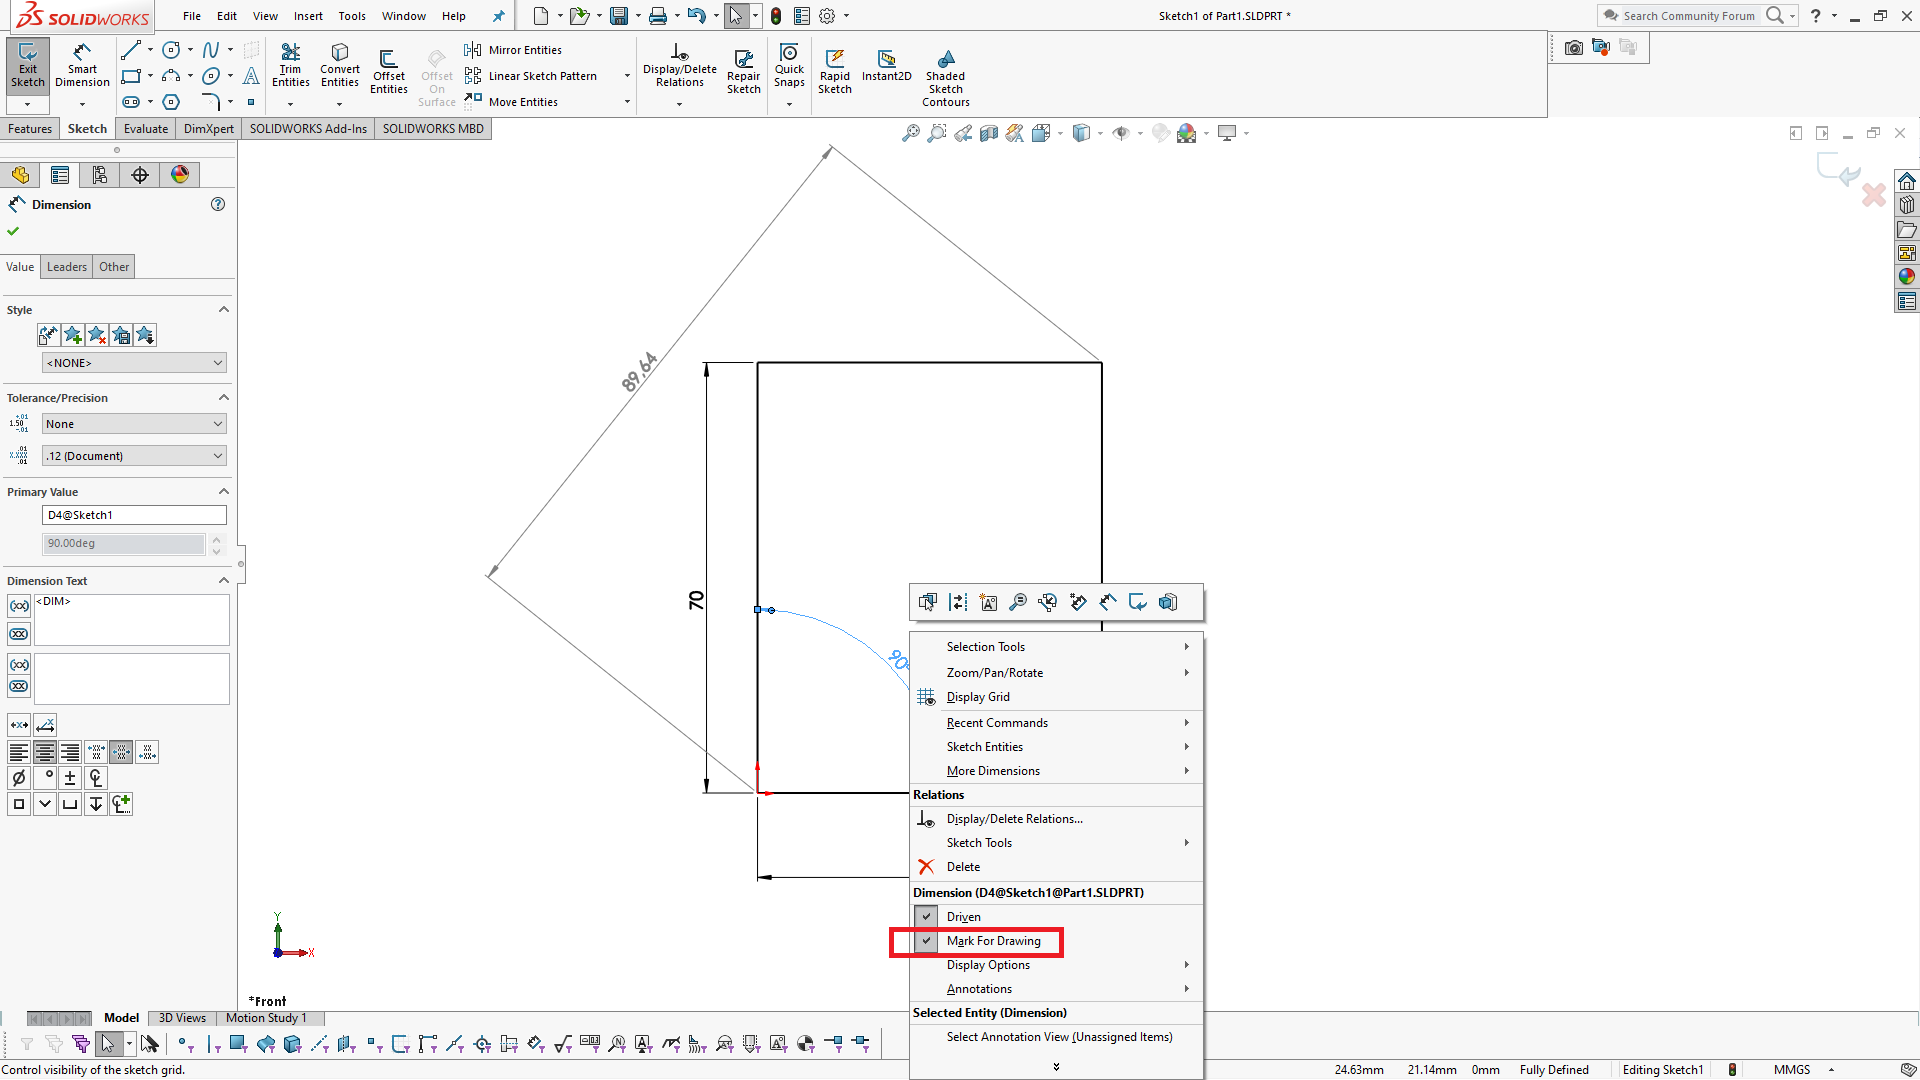The width and height of the screenshot is (1920, 1080).
Task: Select the Trim Entities tool
Action: point(290,65)
